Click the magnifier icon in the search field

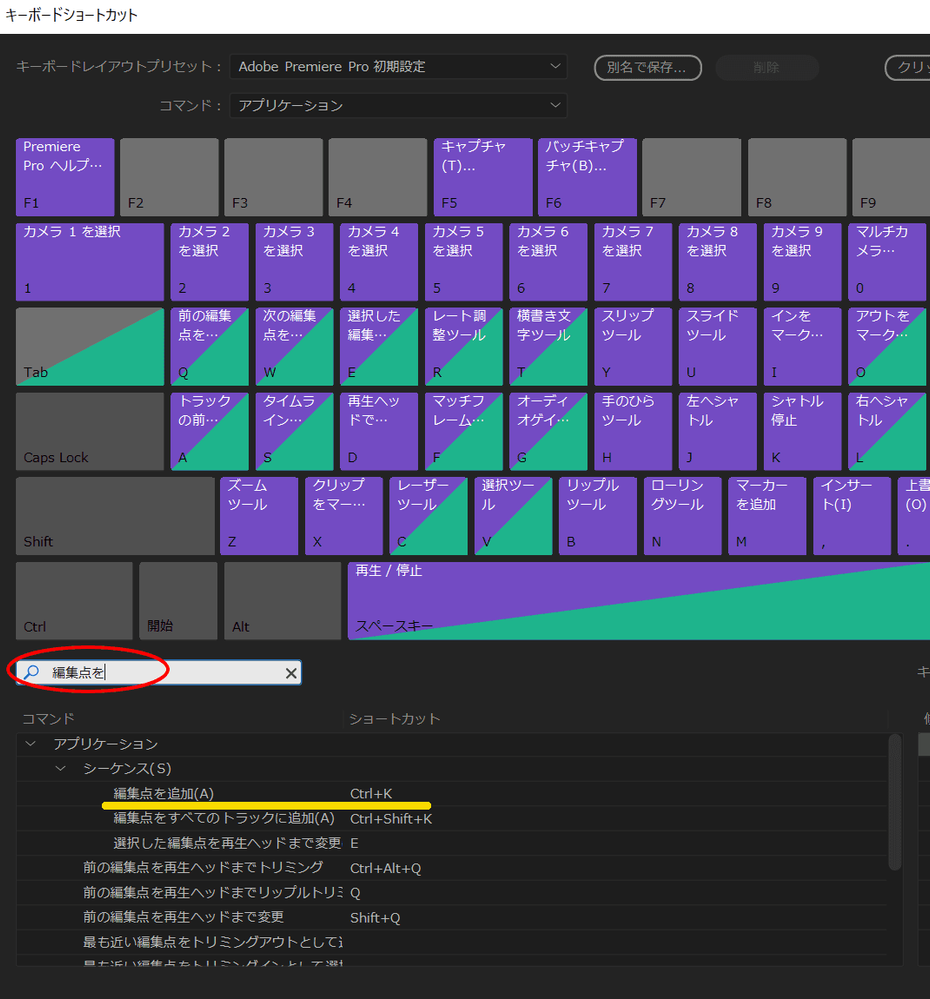(x=31, y=672)
